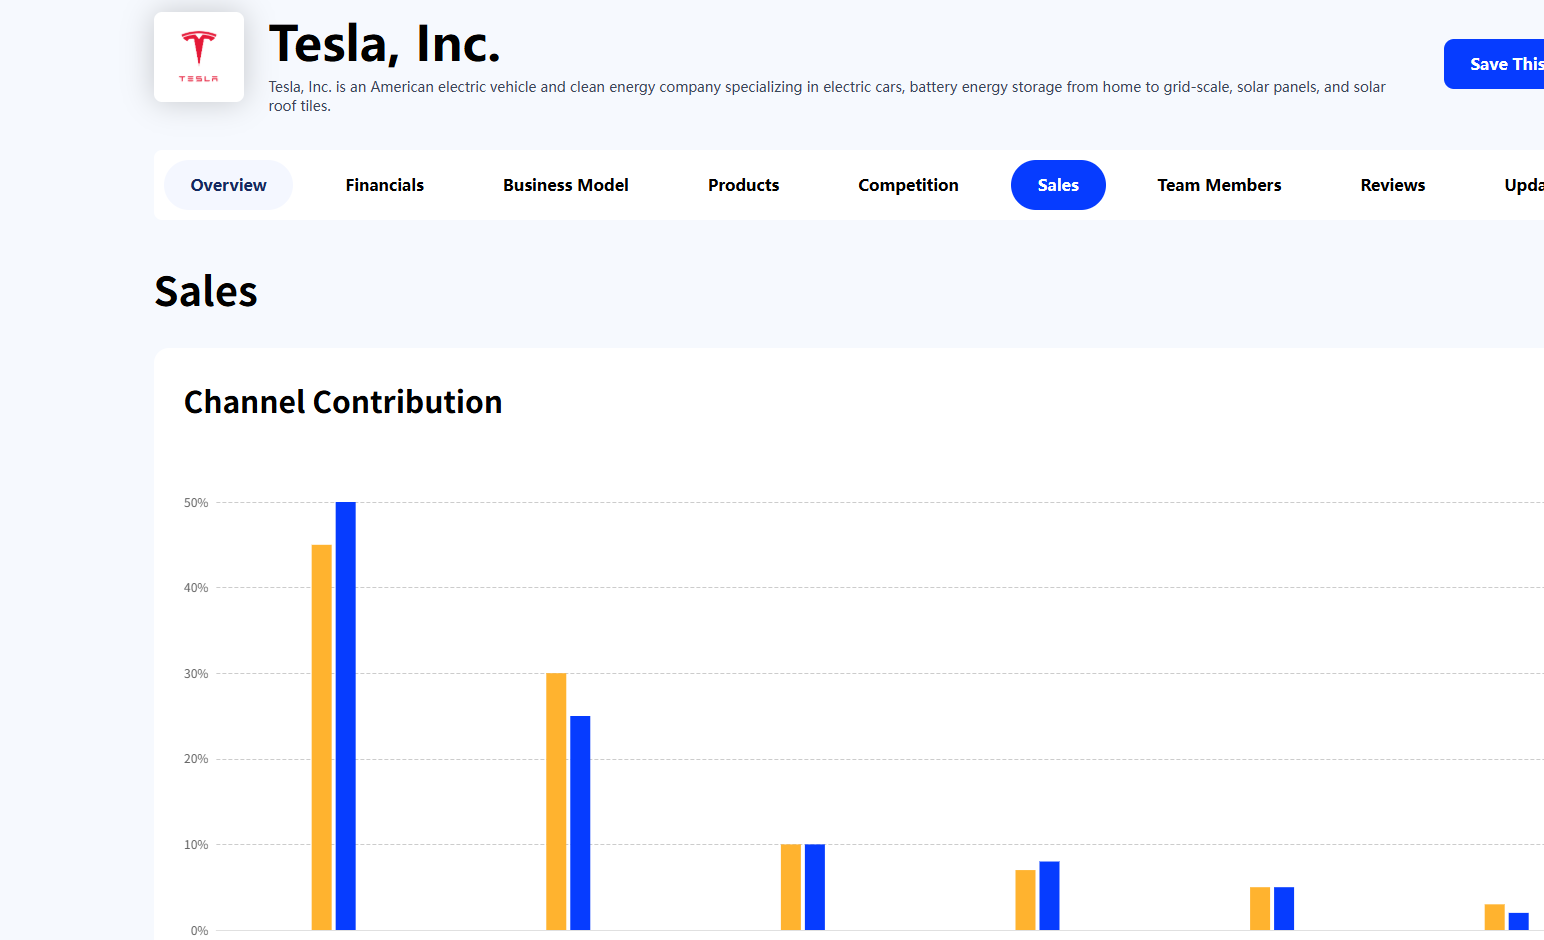
Task: Click the Tesla logo thumbnail
Action: pyautogui.click(x=199, y=57)
